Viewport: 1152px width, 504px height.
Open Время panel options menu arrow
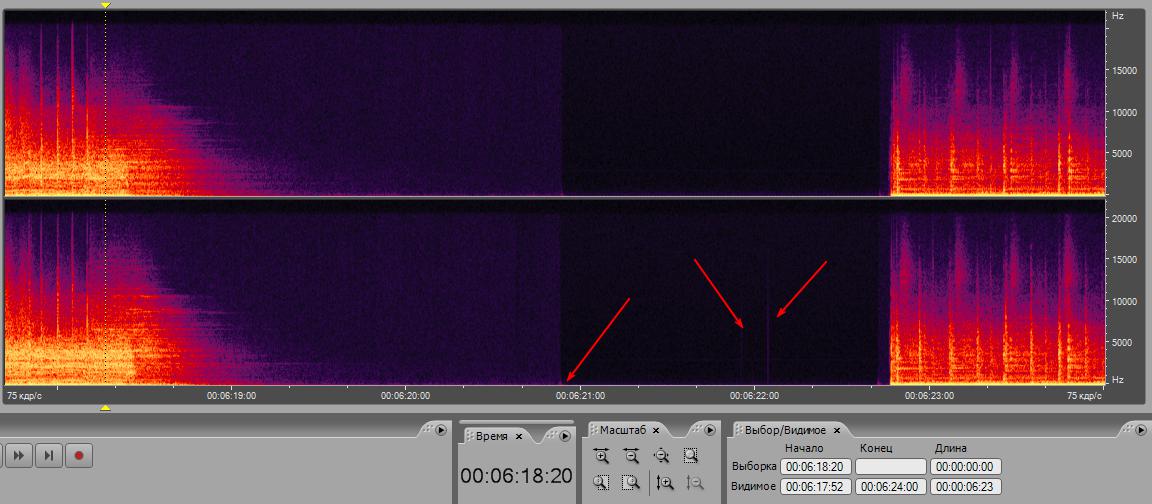(564, 436)
